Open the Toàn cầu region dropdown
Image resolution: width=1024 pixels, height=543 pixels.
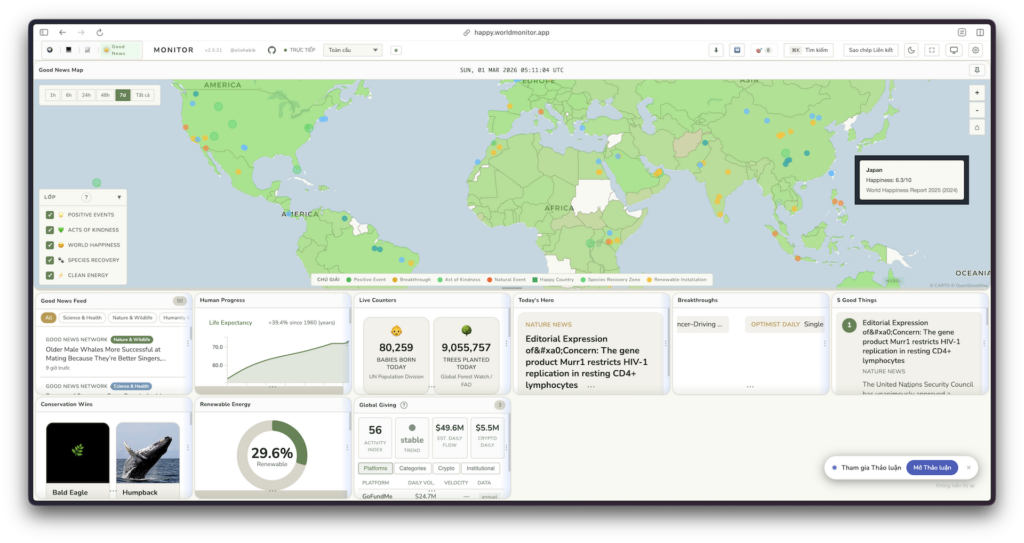353,50
